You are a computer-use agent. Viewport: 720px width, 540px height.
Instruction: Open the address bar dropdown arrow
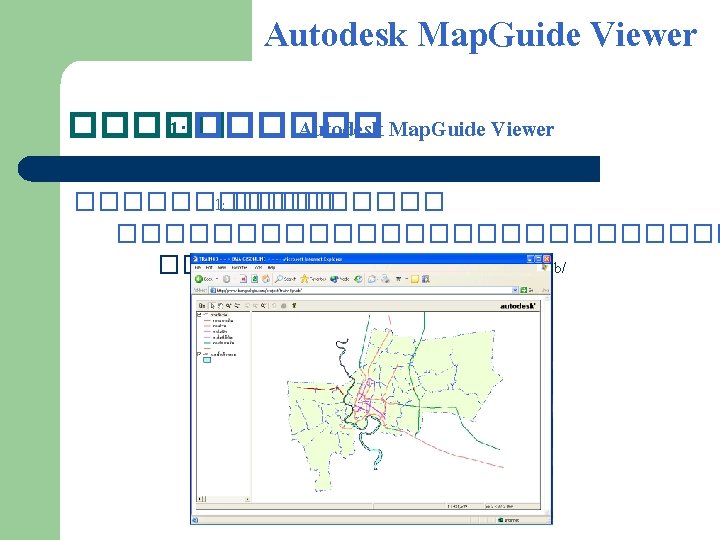point(515,290)
